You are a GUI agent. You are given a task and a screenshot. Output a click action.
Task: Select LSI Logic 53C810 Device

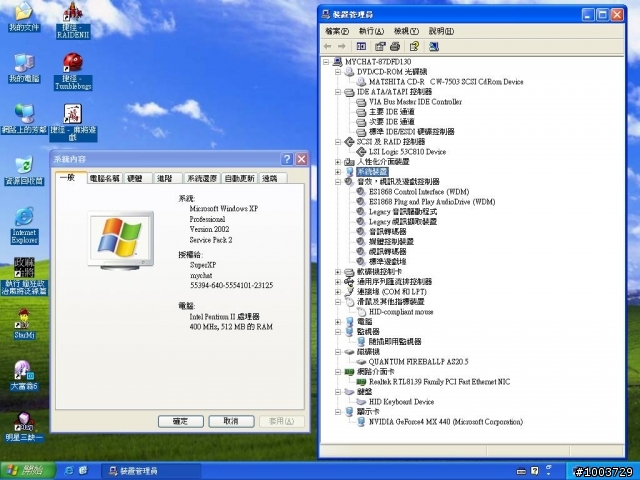407,152
